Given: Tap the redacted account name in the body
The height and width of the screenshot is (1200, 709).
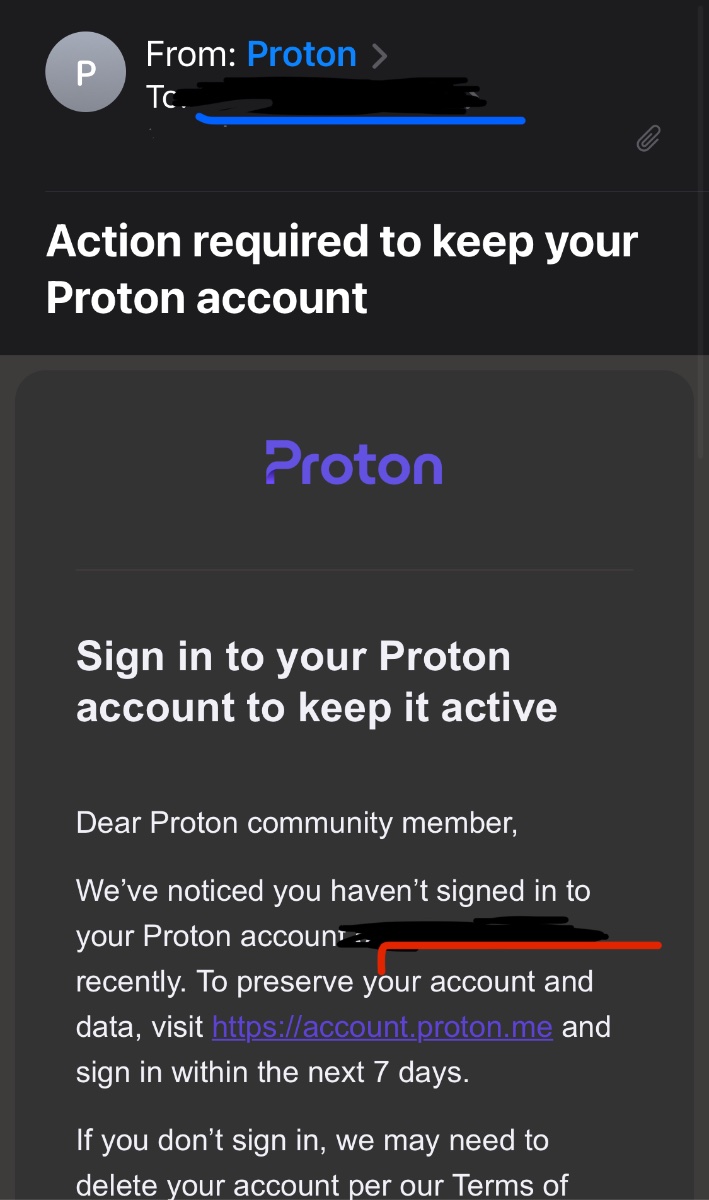Looking at the screenshot, I should point(470,933).
